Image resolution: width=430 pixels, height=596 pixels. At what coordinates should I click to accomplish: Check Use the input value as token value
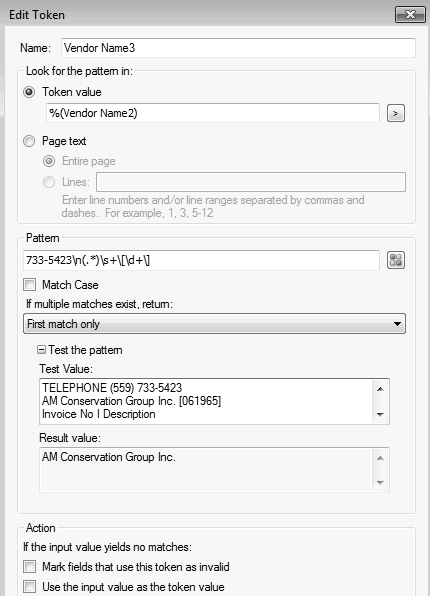point(30,586)
